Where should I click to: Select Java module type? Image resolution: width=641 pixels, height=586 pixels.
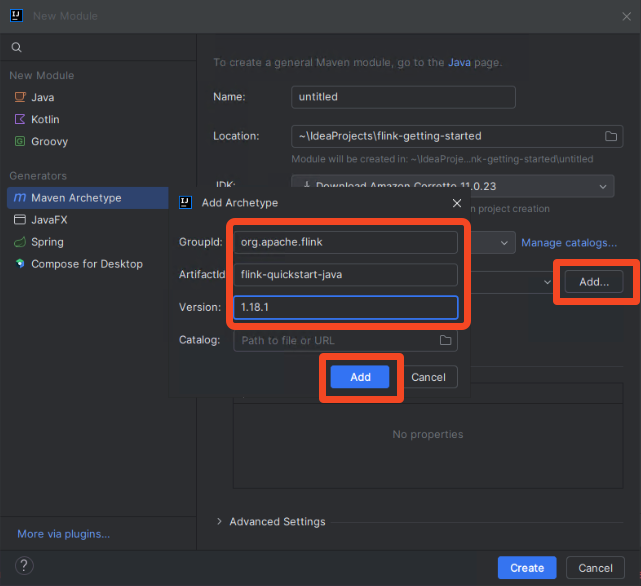point(34,97)
